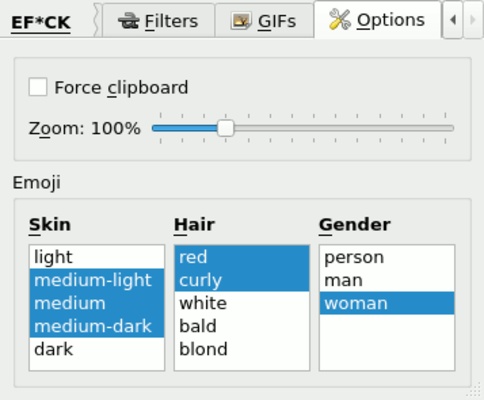The image size is (484, 400).
Task: Click the Skin list label
Action: click(x=50, y=225)
